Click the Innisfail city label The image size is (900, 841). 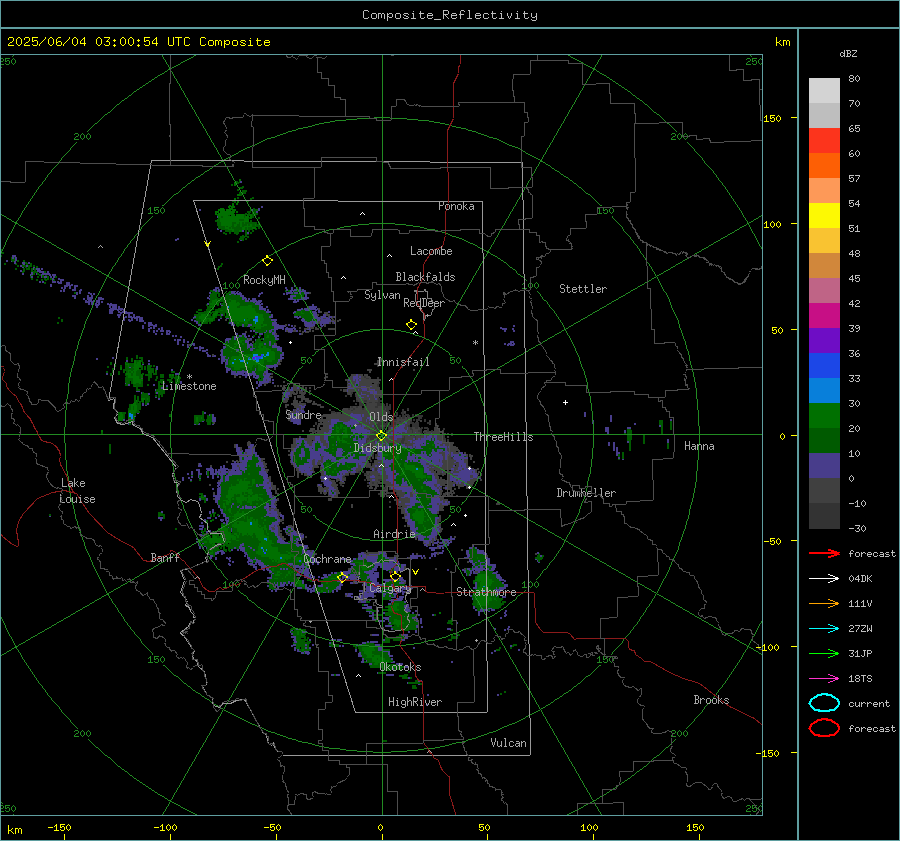403,362
